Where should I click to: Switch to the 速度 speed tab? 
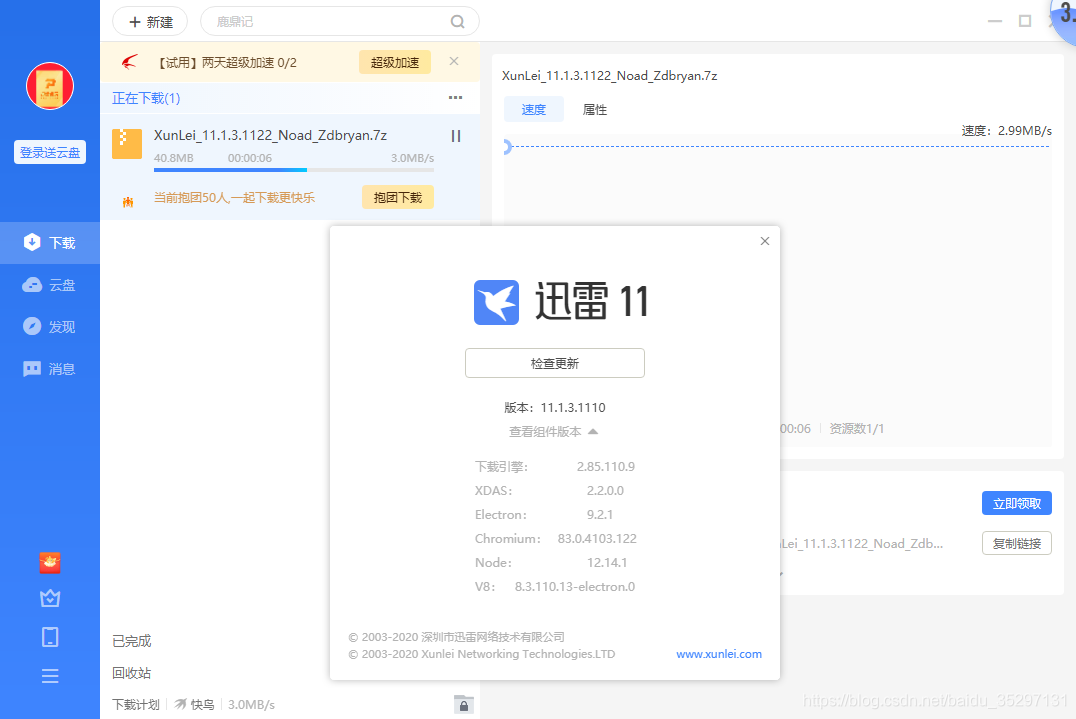pos(534,110)
